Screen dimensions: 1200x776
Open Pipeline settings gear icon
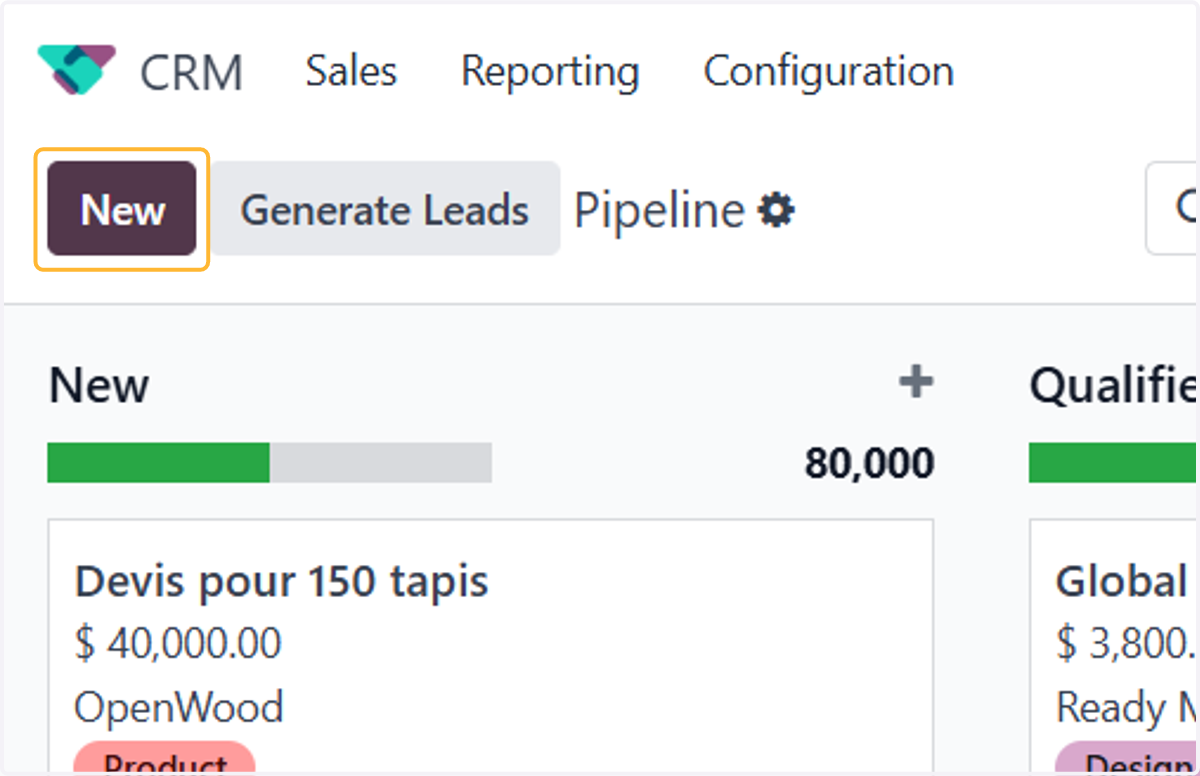point(777,210)
